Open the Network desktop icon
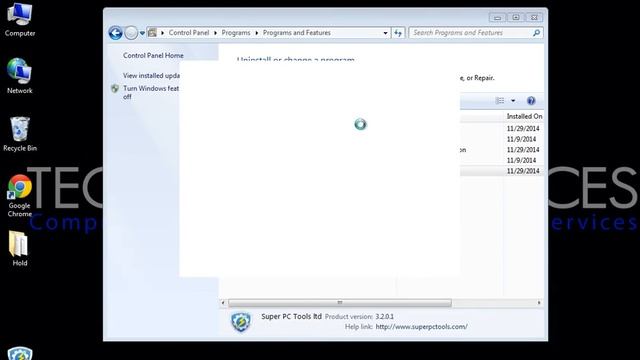This screenshot has width=640, height=360. [x=20, y=76]
